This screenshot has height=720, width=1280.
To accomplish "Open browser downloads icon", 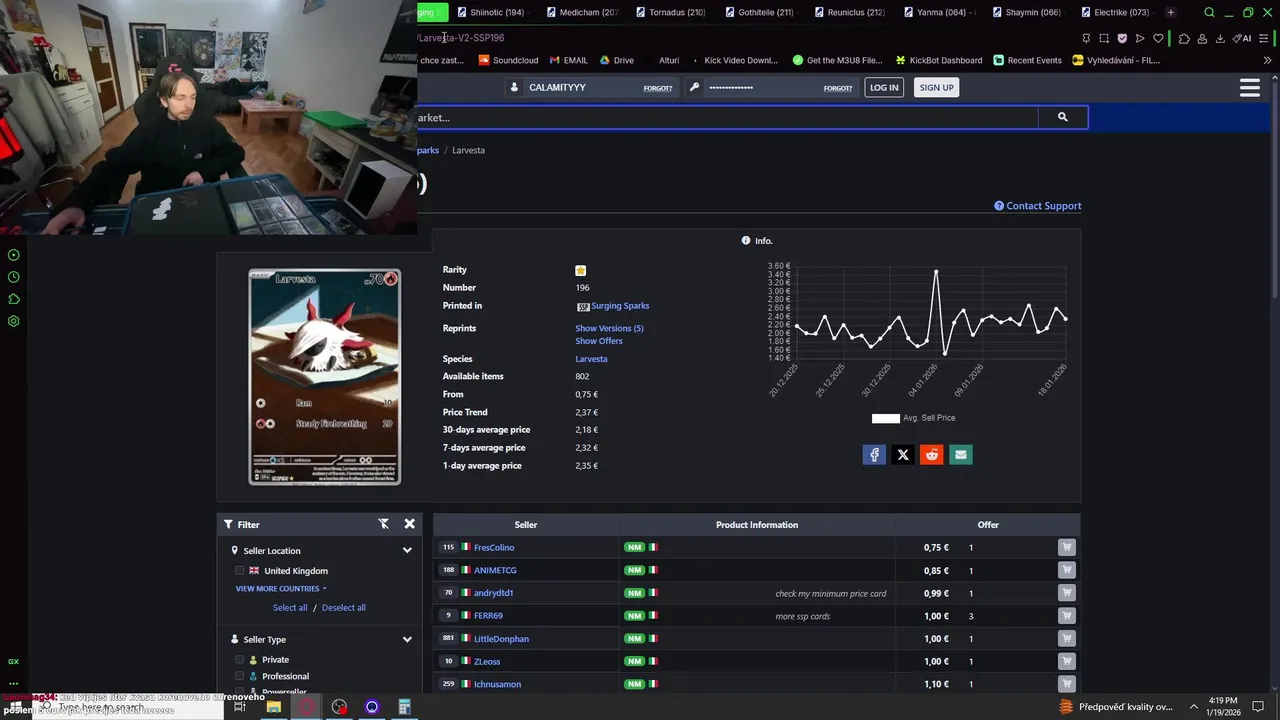I will 1220,38.
